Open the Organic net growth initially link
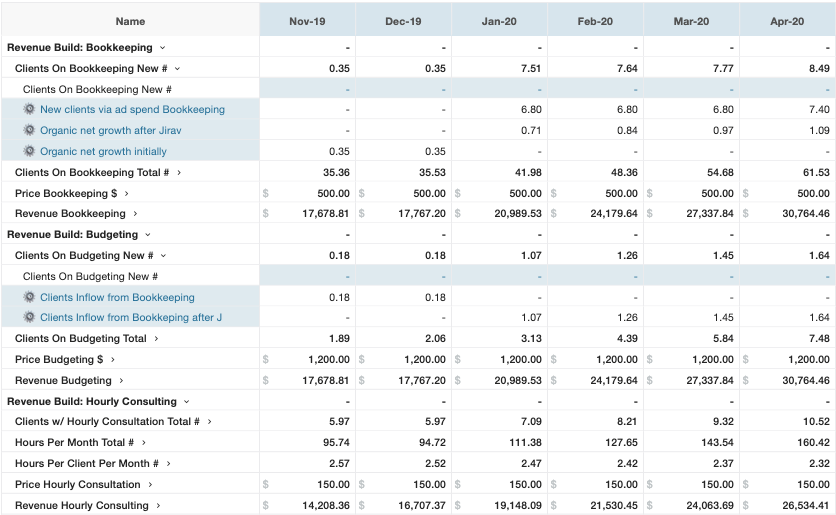The image size is (836, 515). point(103,151)
